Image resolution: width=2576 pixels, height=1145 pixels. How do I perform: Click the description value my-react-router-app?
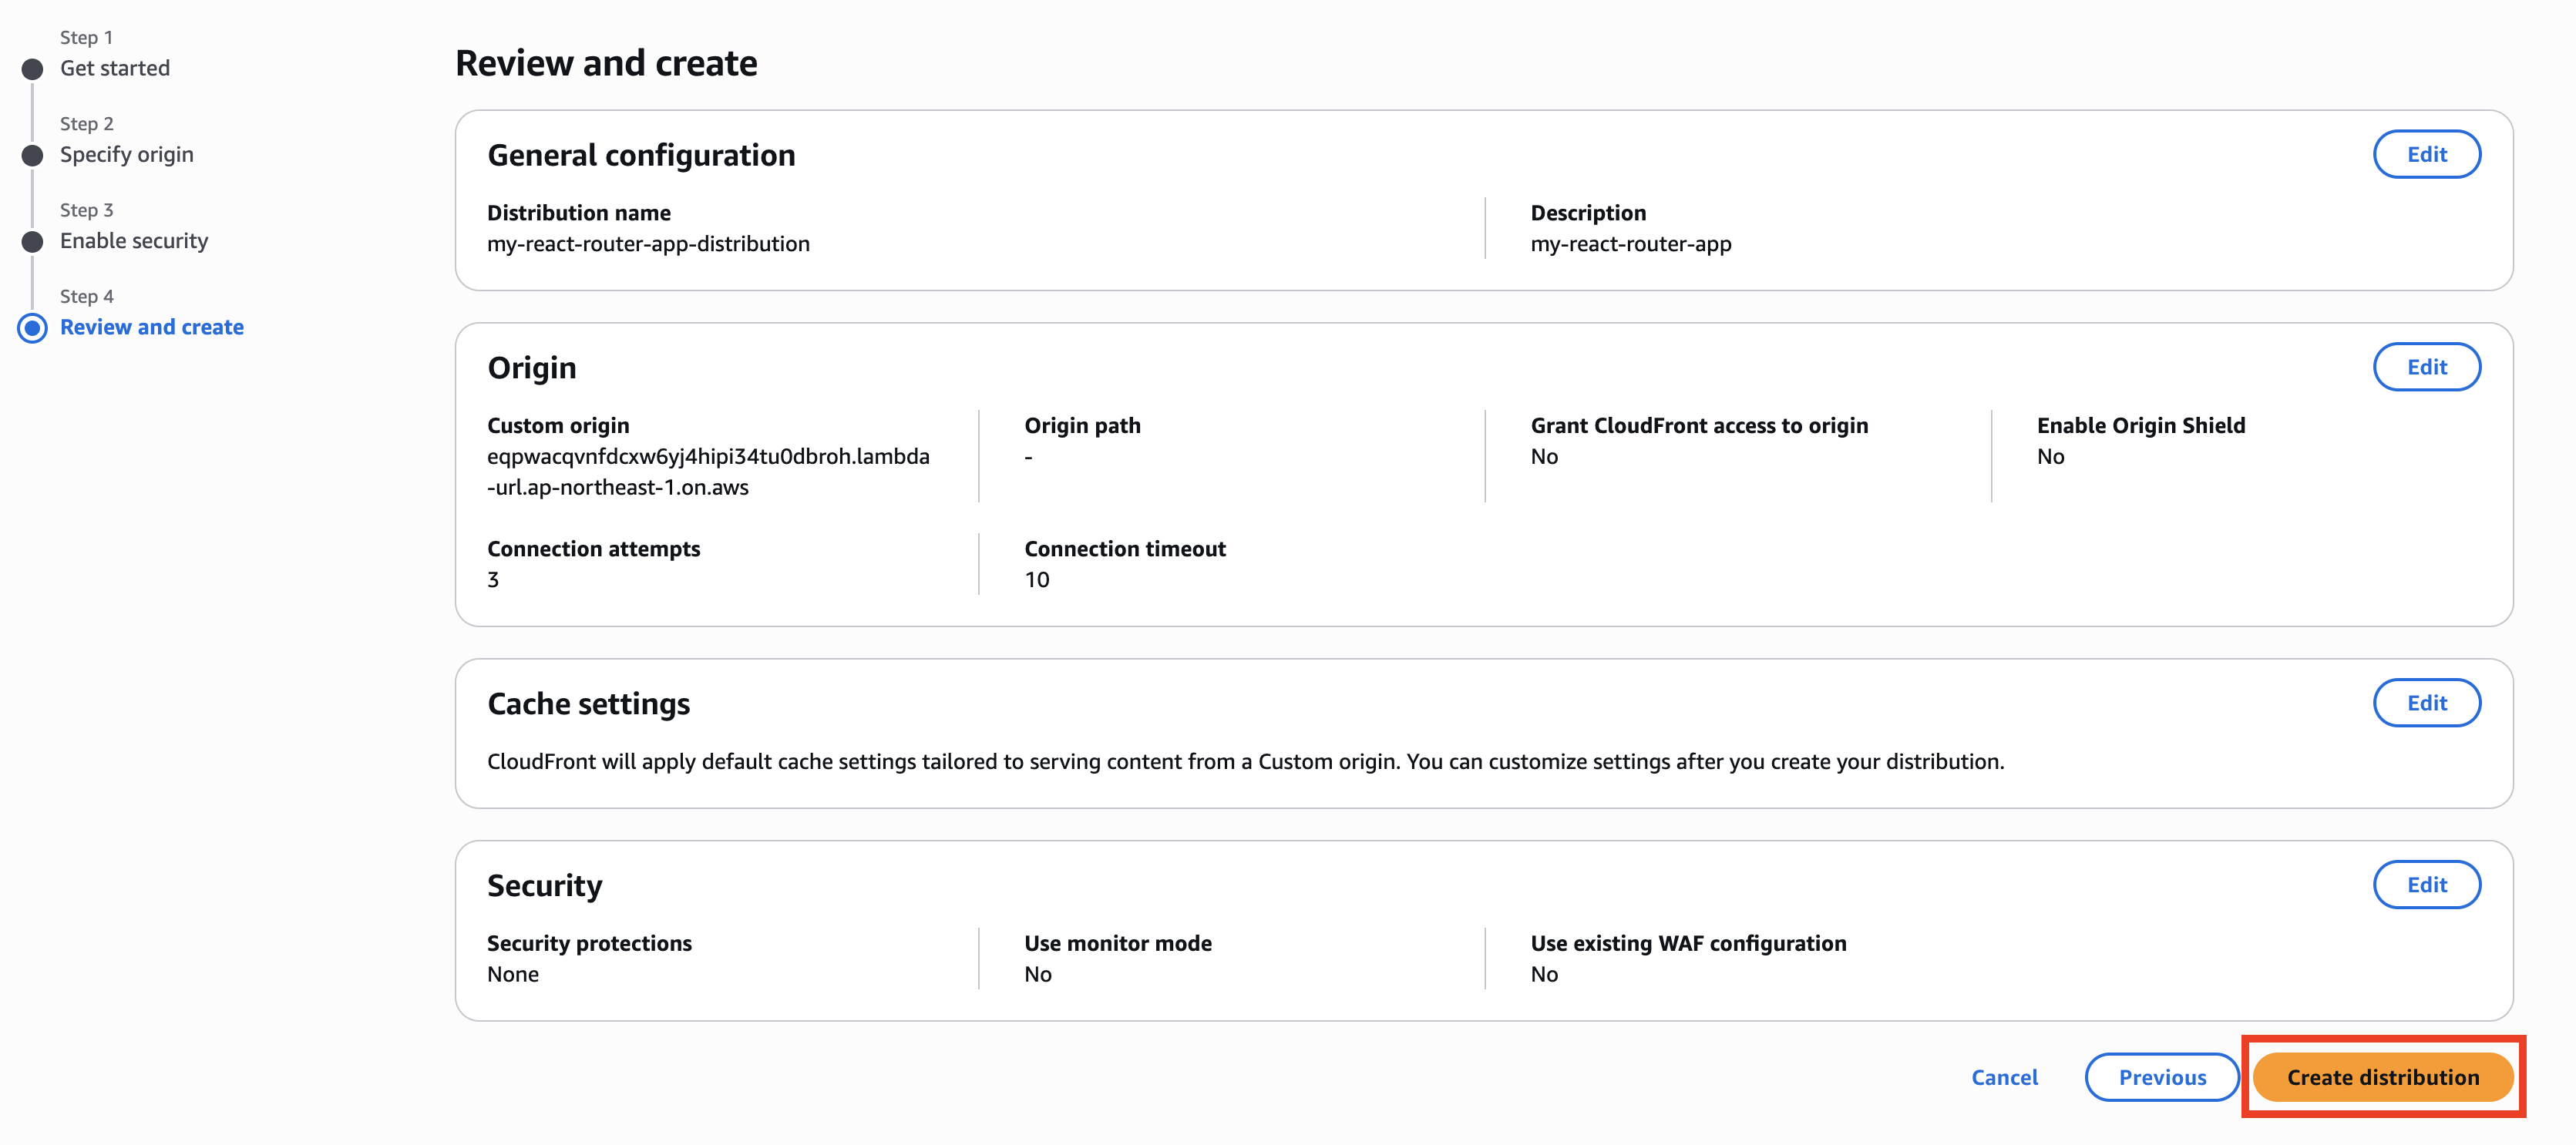point(1630,244)
